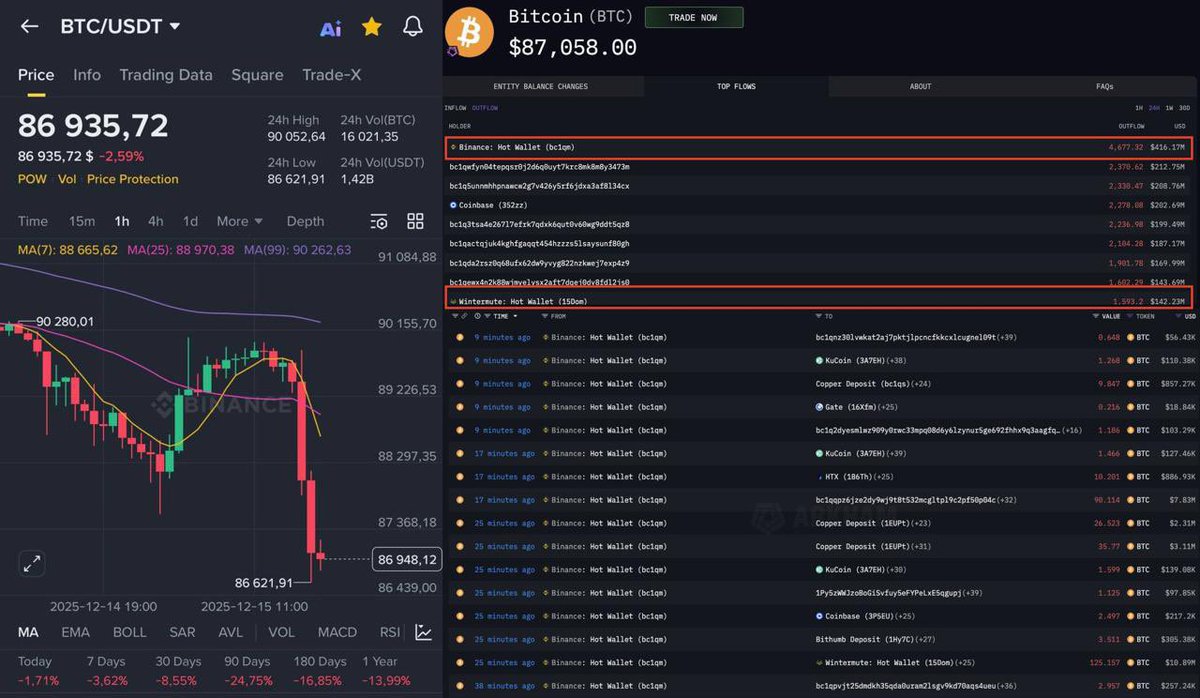The height and width of the screenshot is (698, 1200).
Task: Click the KuCoin (3A7EH) (+38) recipient
Action: [861, 360]
